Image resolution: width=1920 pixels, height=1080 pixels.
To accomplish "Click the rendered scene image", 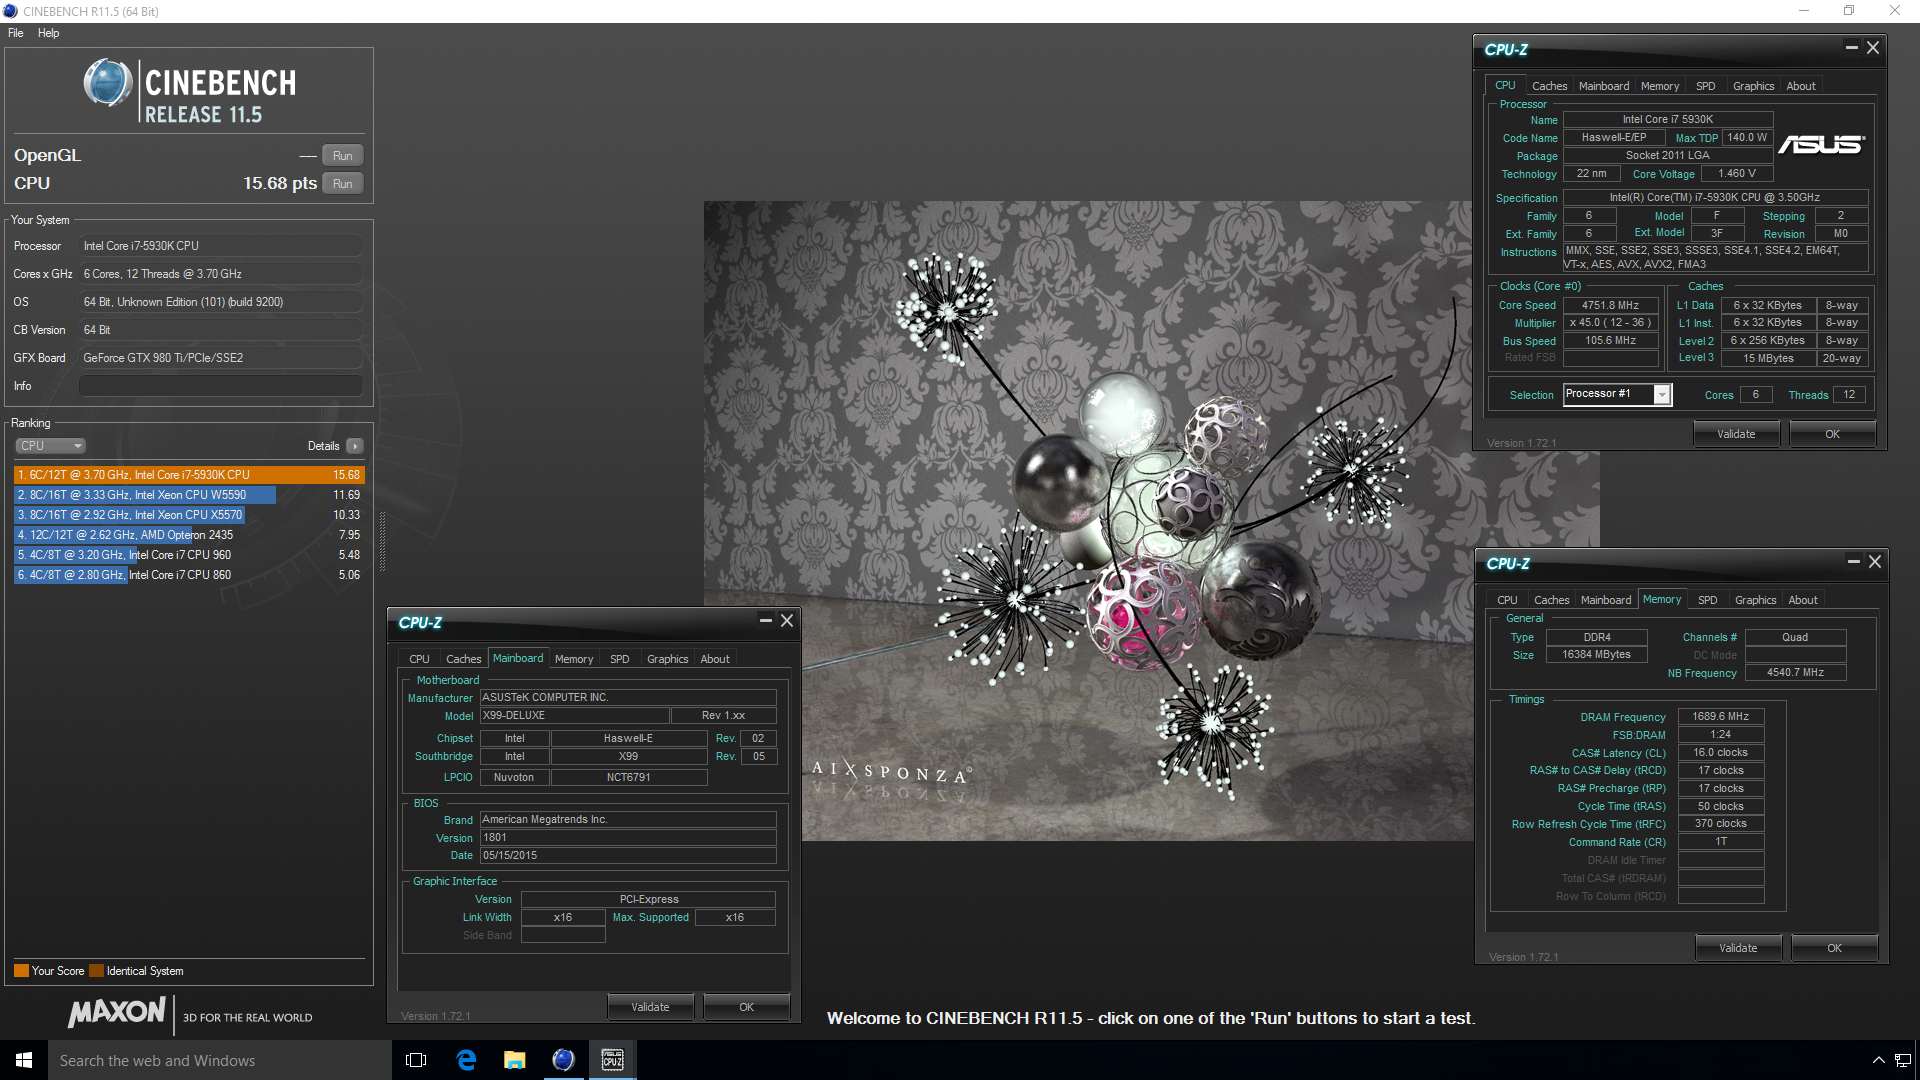I will (1151, 520).
